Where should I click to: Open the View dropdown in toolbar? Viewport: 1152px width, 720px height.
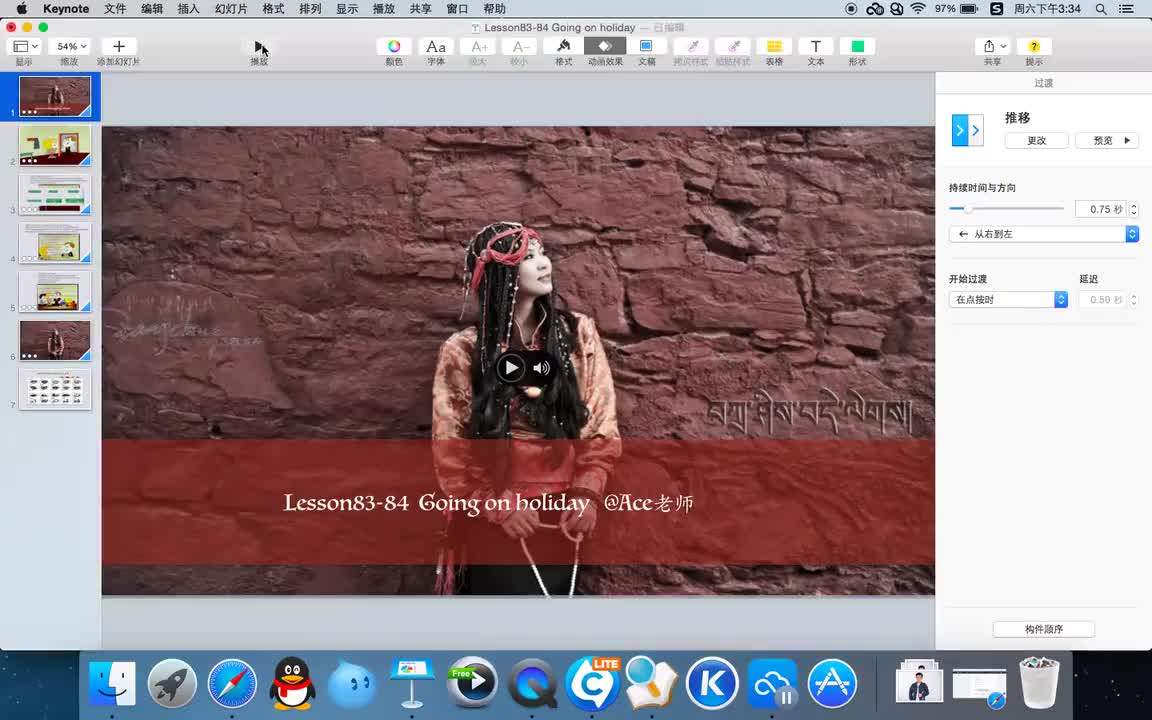pyautogui.click(x=26, y=46)
